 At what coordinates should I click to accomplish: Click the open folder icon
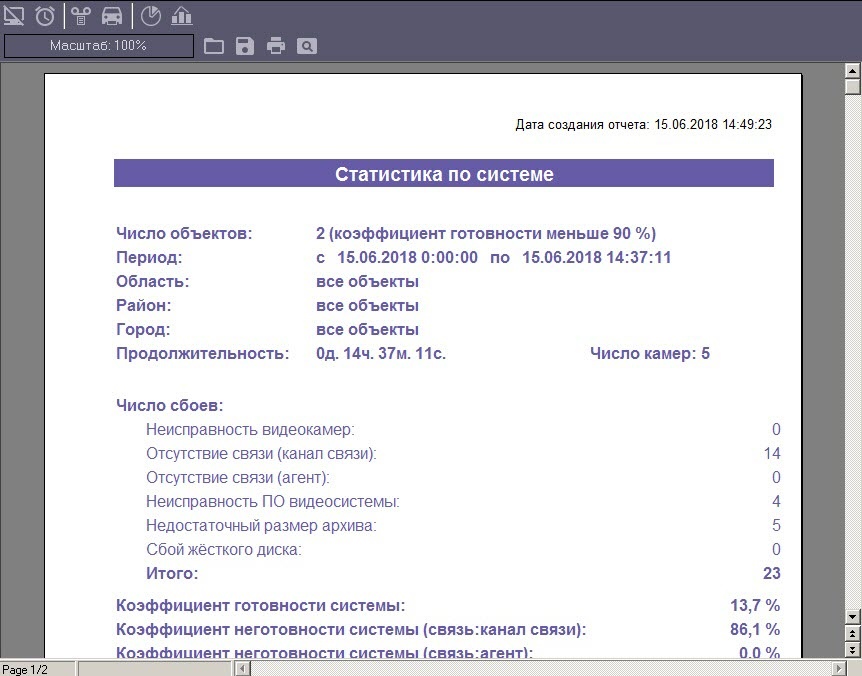click(x=213, y=46)
